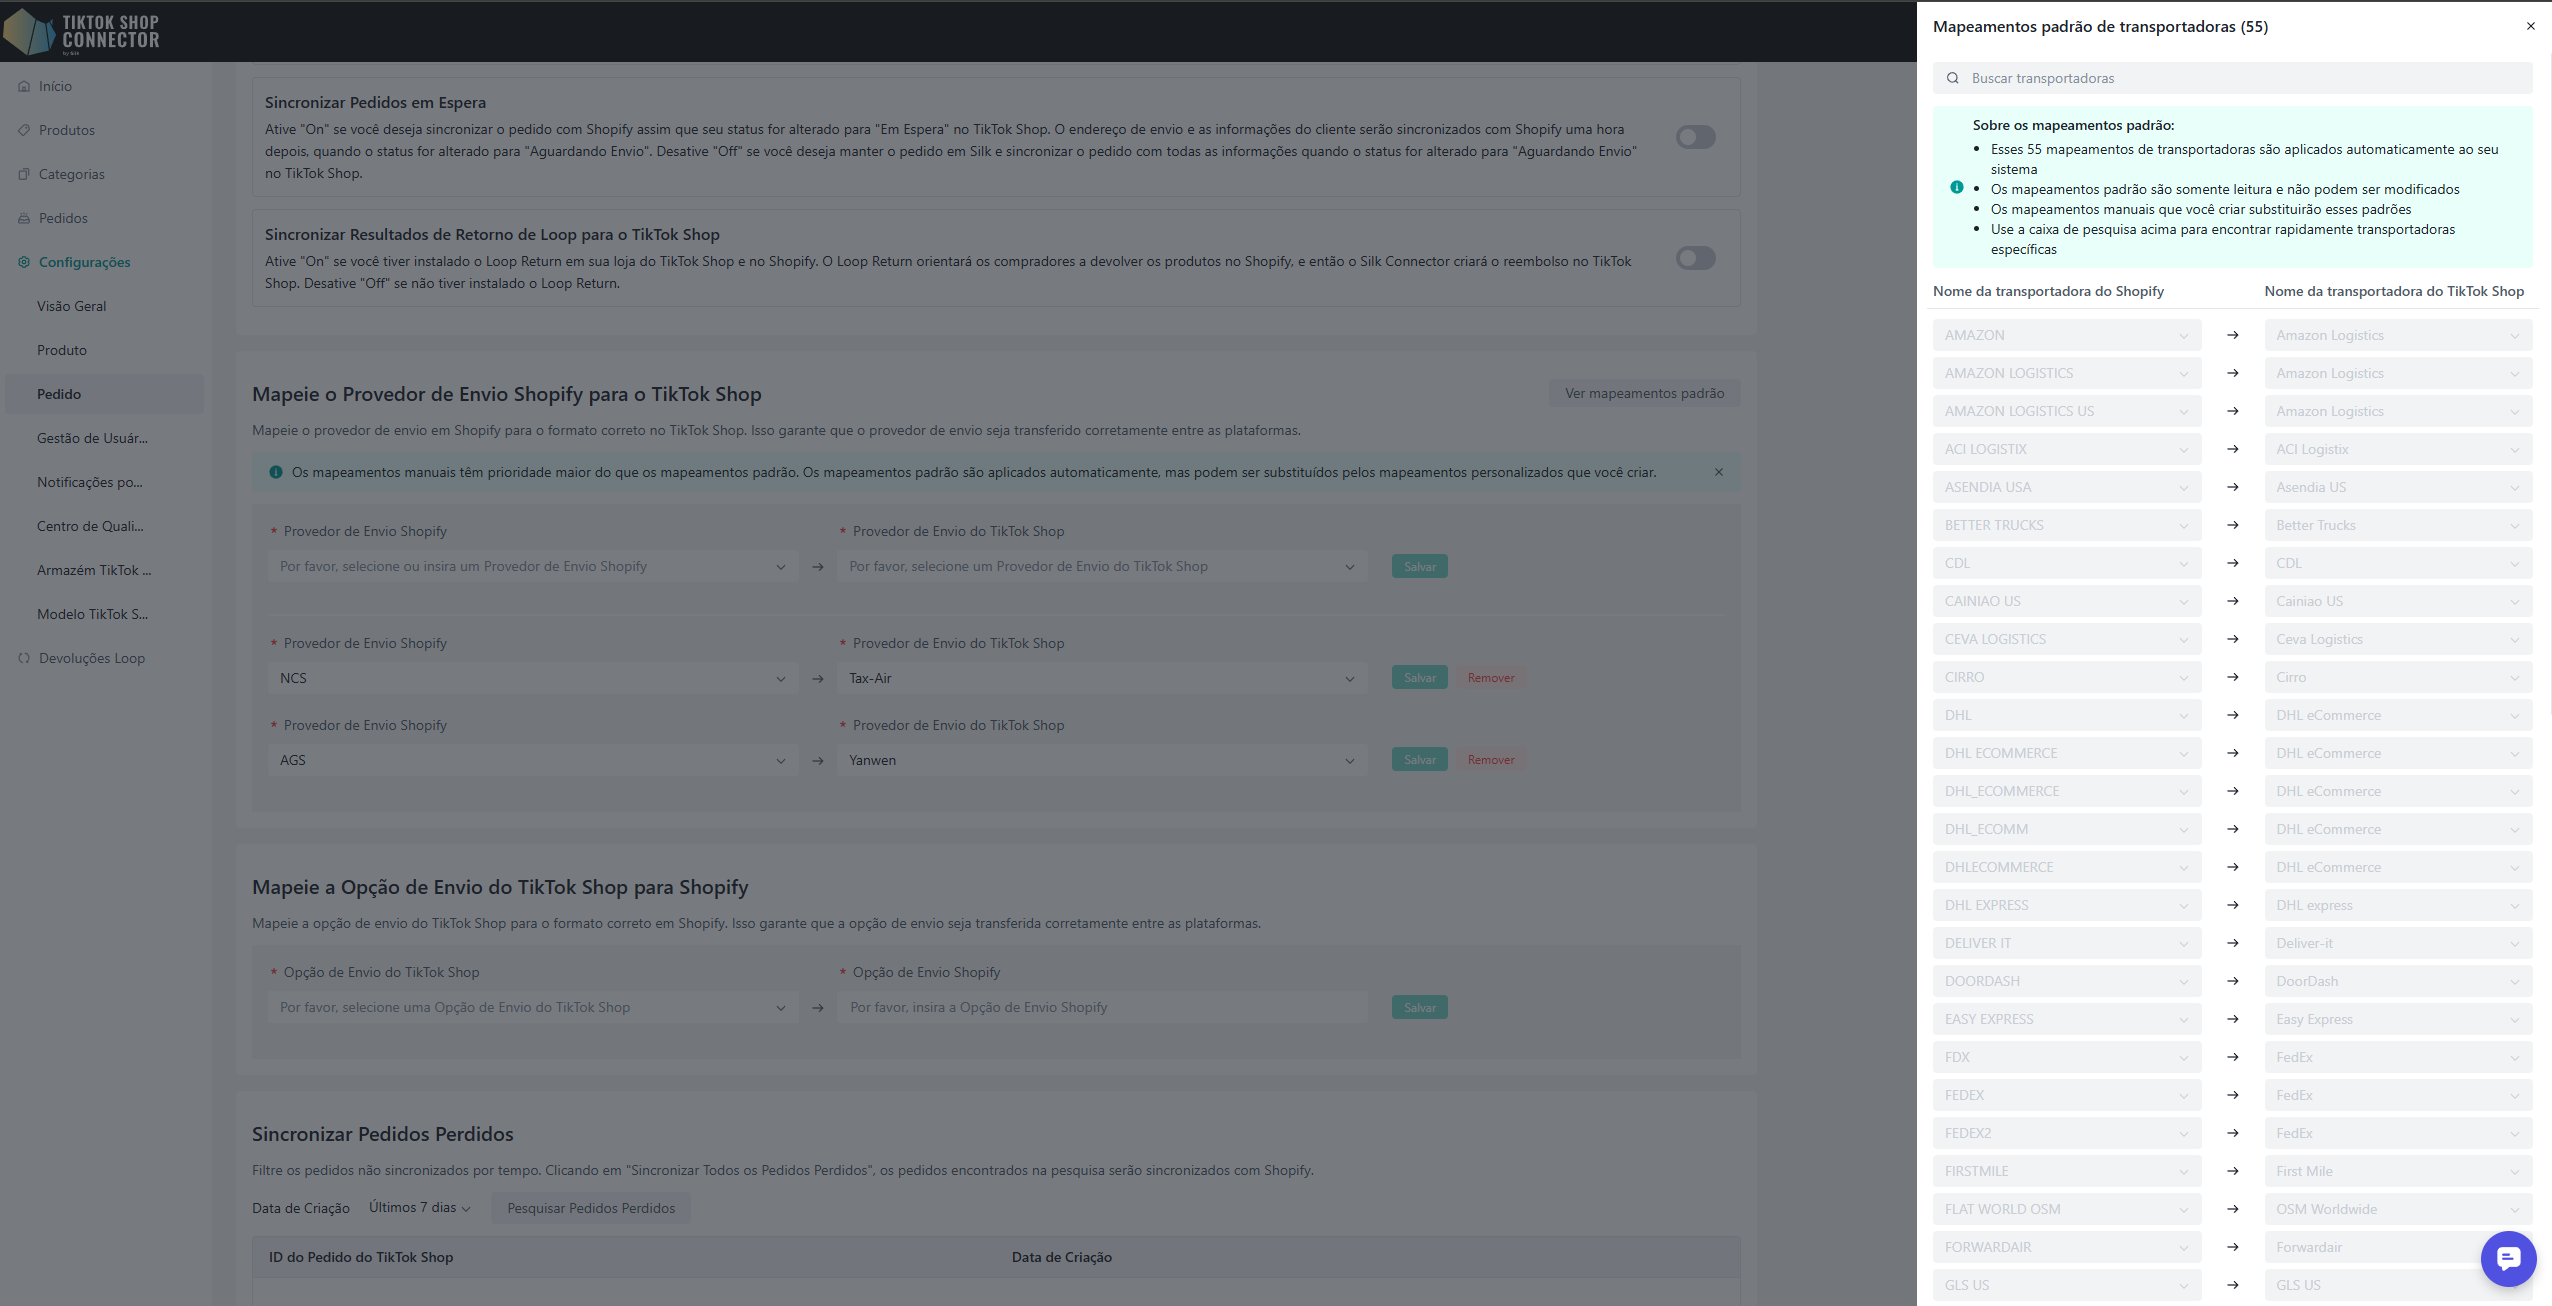
Task: Click Pesquisar Pedidos Perdidos button
Action: 591,1208
